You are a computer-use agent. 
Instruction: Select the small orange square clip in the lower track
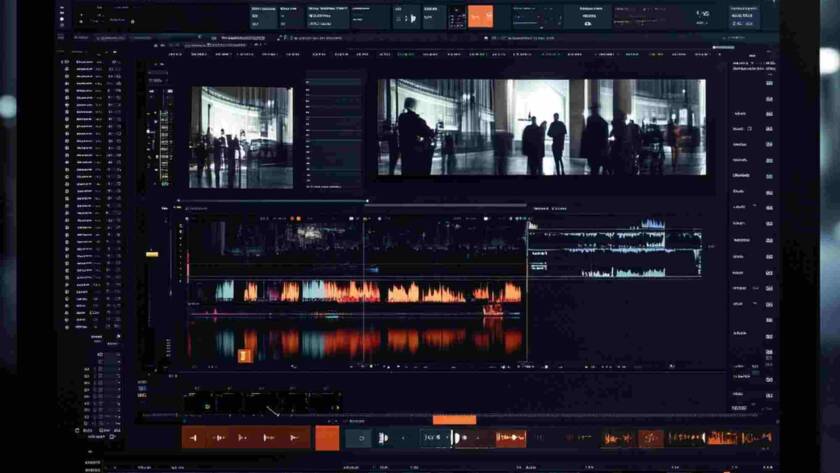pyautogui.click(x=245, y=355)
